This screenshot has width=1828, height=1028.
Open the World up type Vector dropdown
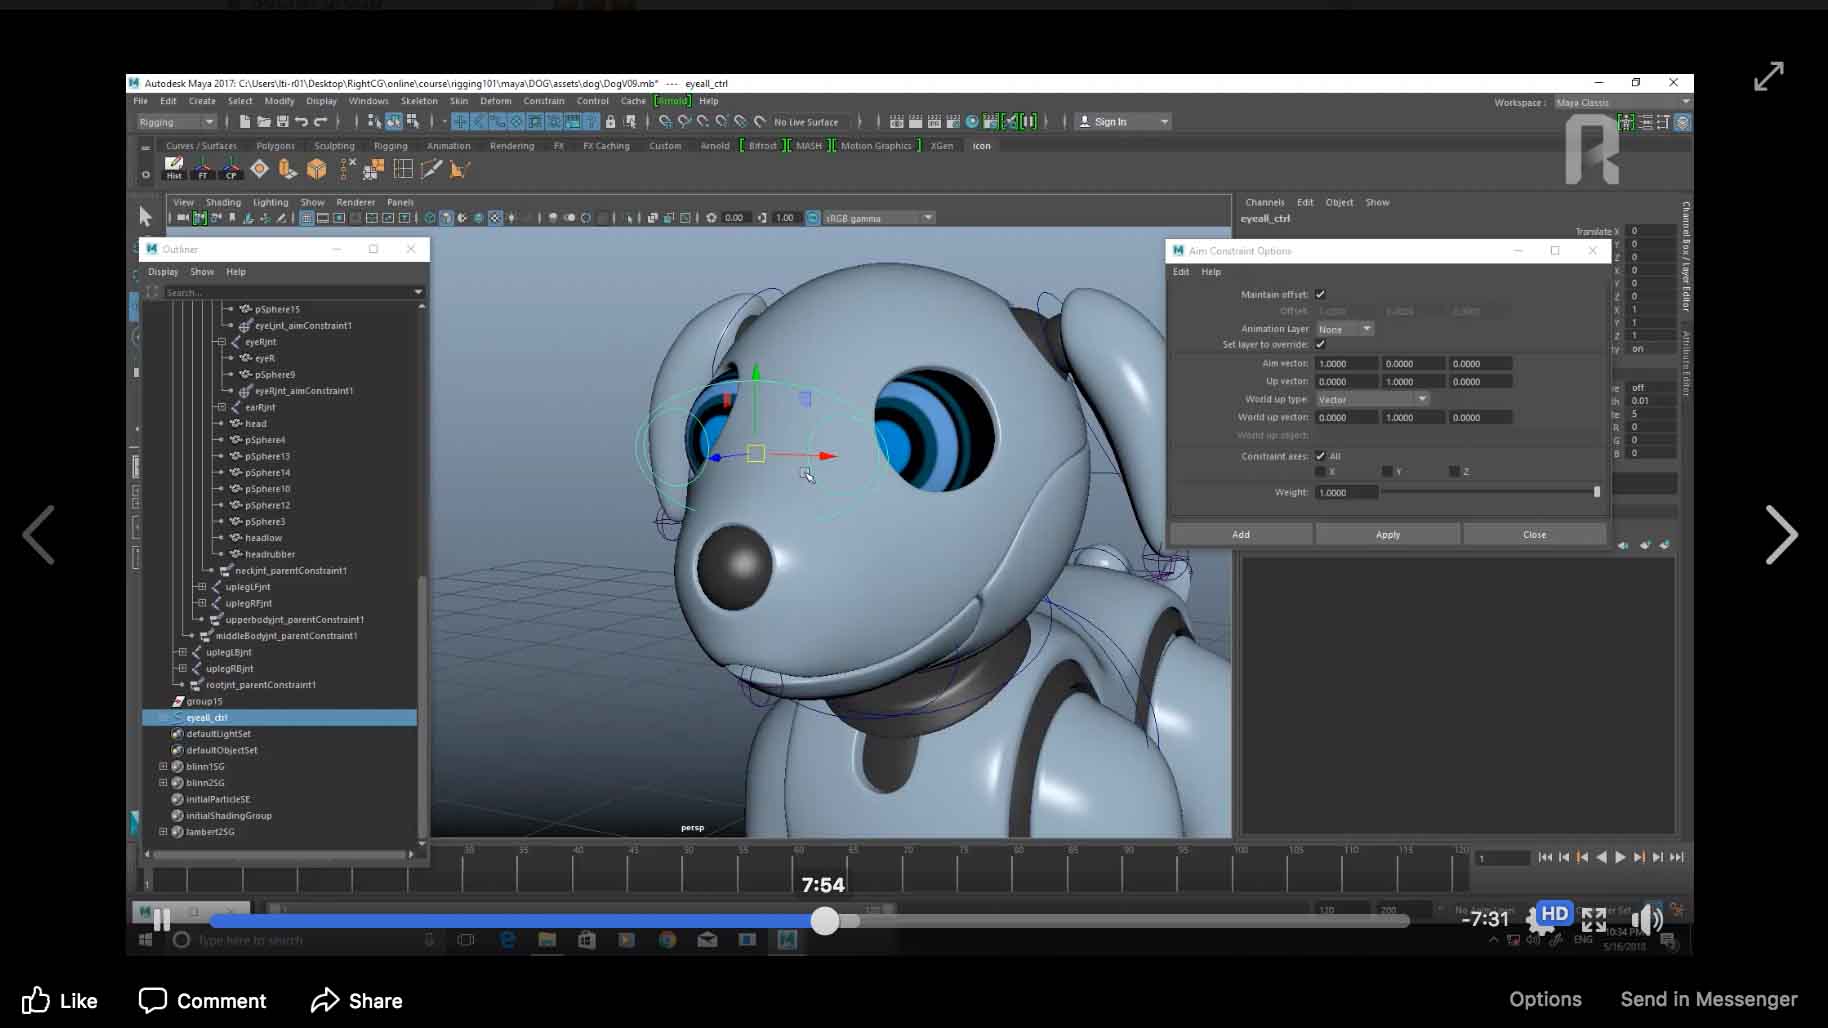pos(1372,399)
